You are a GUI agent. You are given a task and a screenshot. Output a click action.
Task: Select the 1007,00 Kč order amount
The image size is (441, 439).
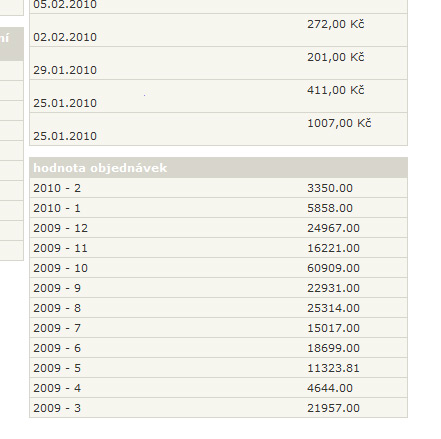[x=339, y=123]
